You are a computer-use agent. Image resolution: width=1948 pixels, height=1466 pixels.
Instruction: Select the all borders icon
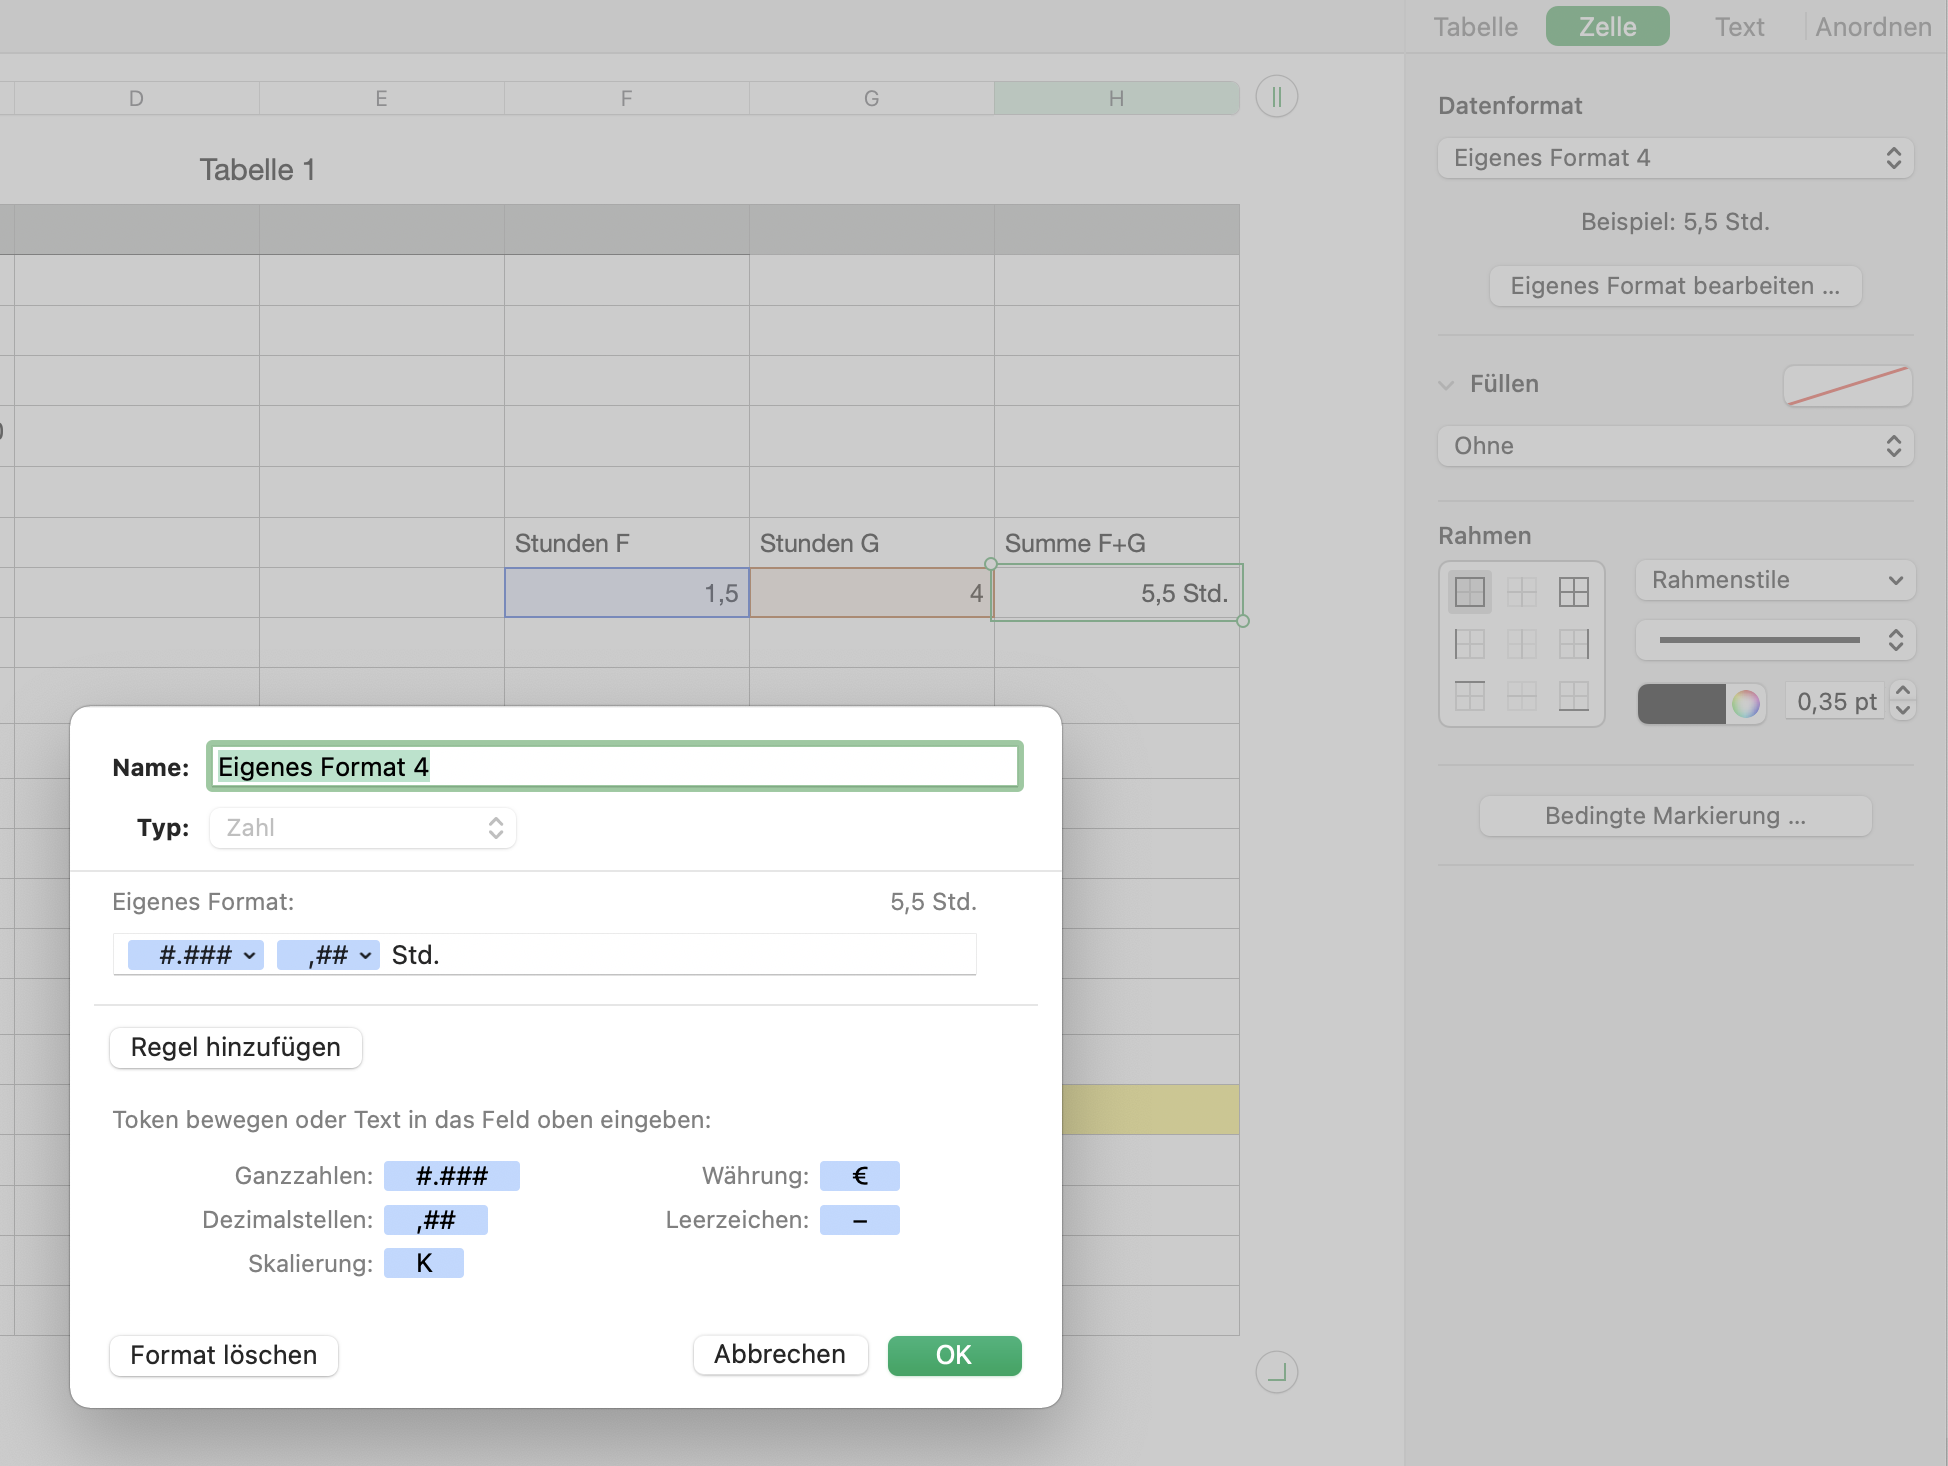click(1573, 592)
